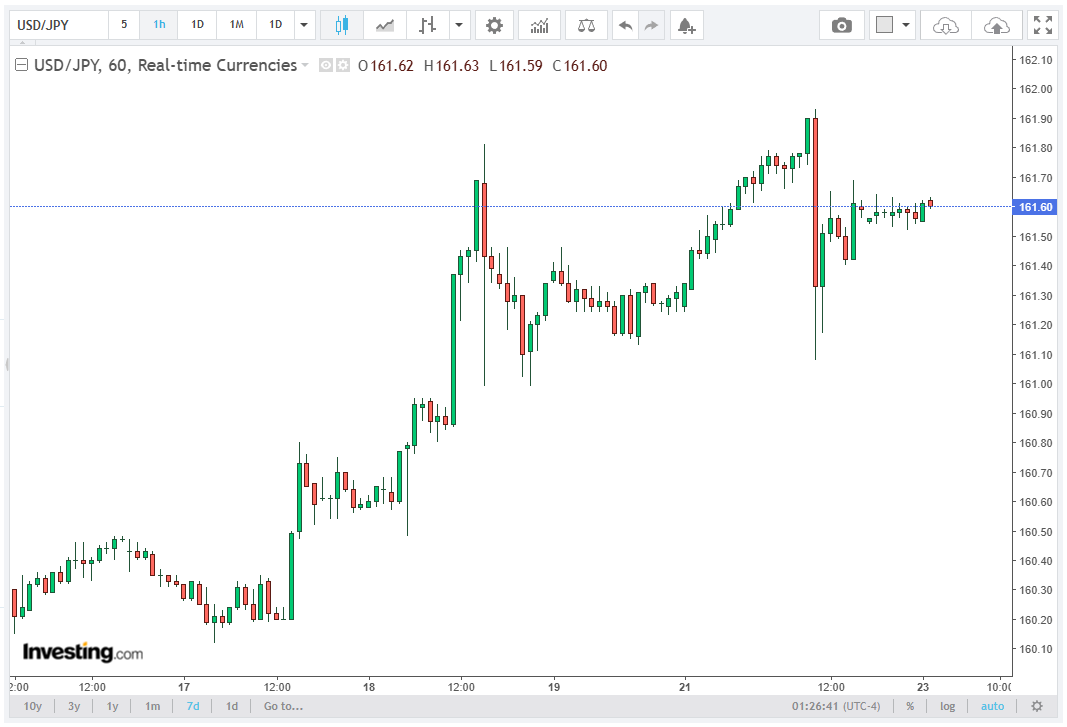Screen dimensions: 1067x727
Task: Click the USD/JPY symbol input field
Action: coord(60,26)
